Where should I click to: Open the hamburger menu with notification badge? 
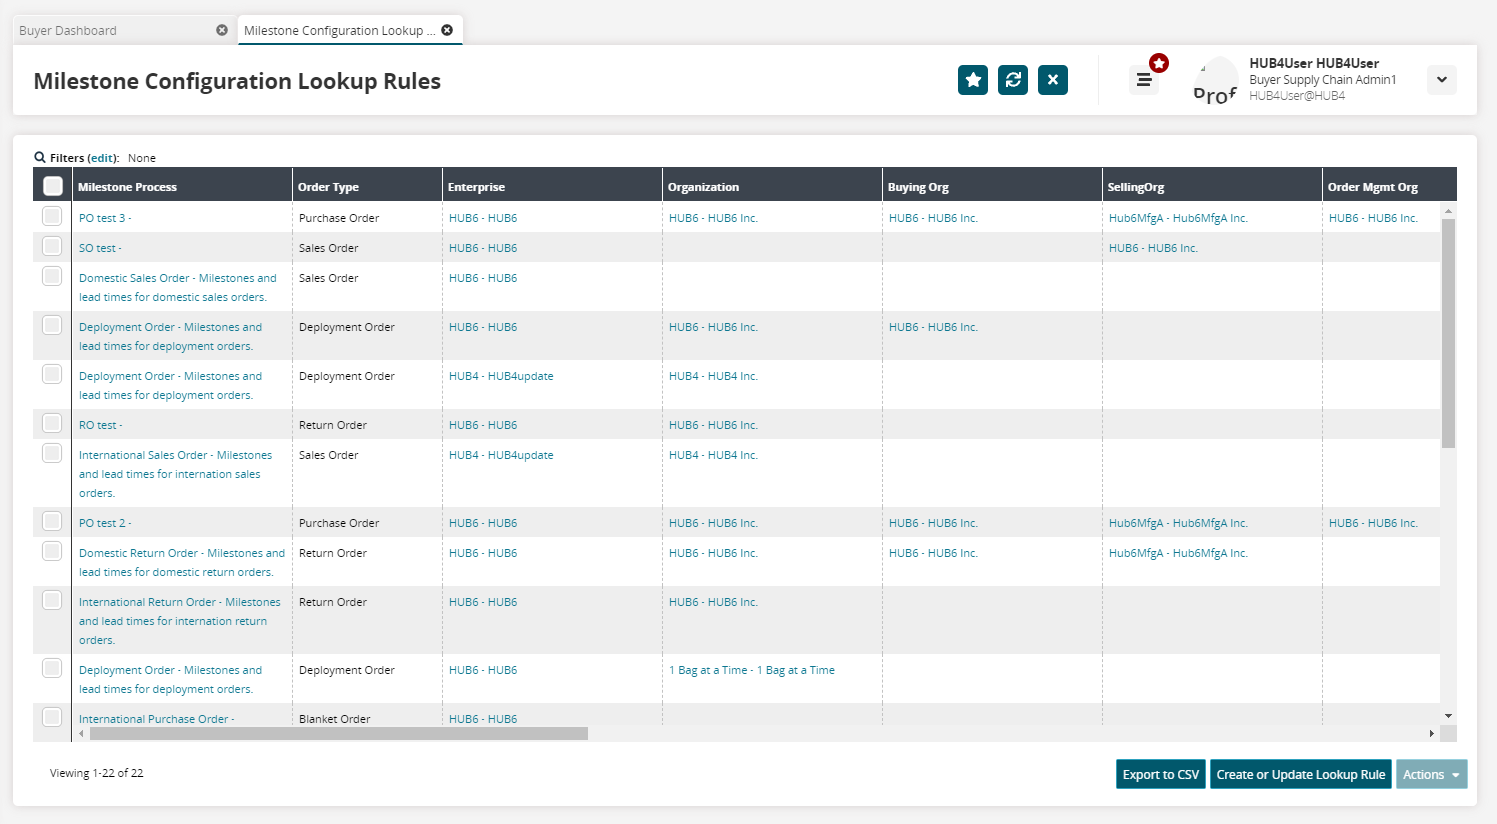pos(1144,80)
